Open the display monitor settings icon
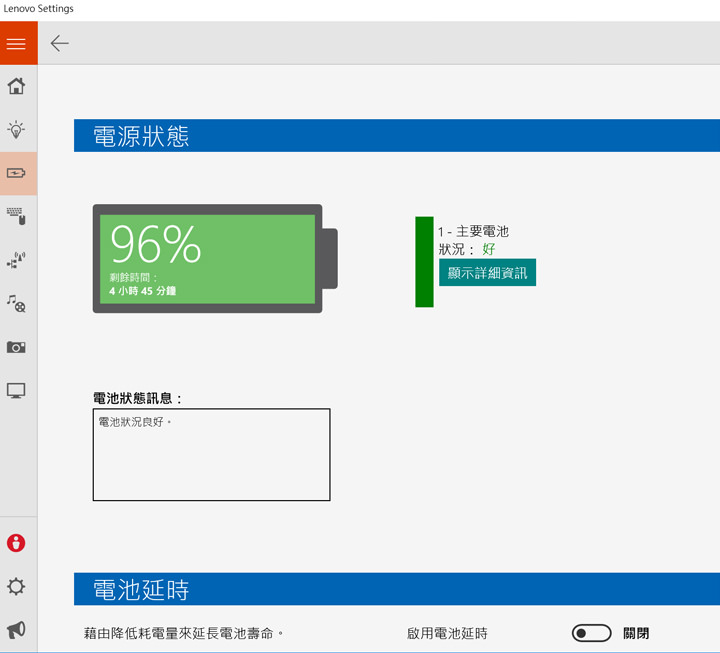The image size is (720, 653). (x=17, y=390)
